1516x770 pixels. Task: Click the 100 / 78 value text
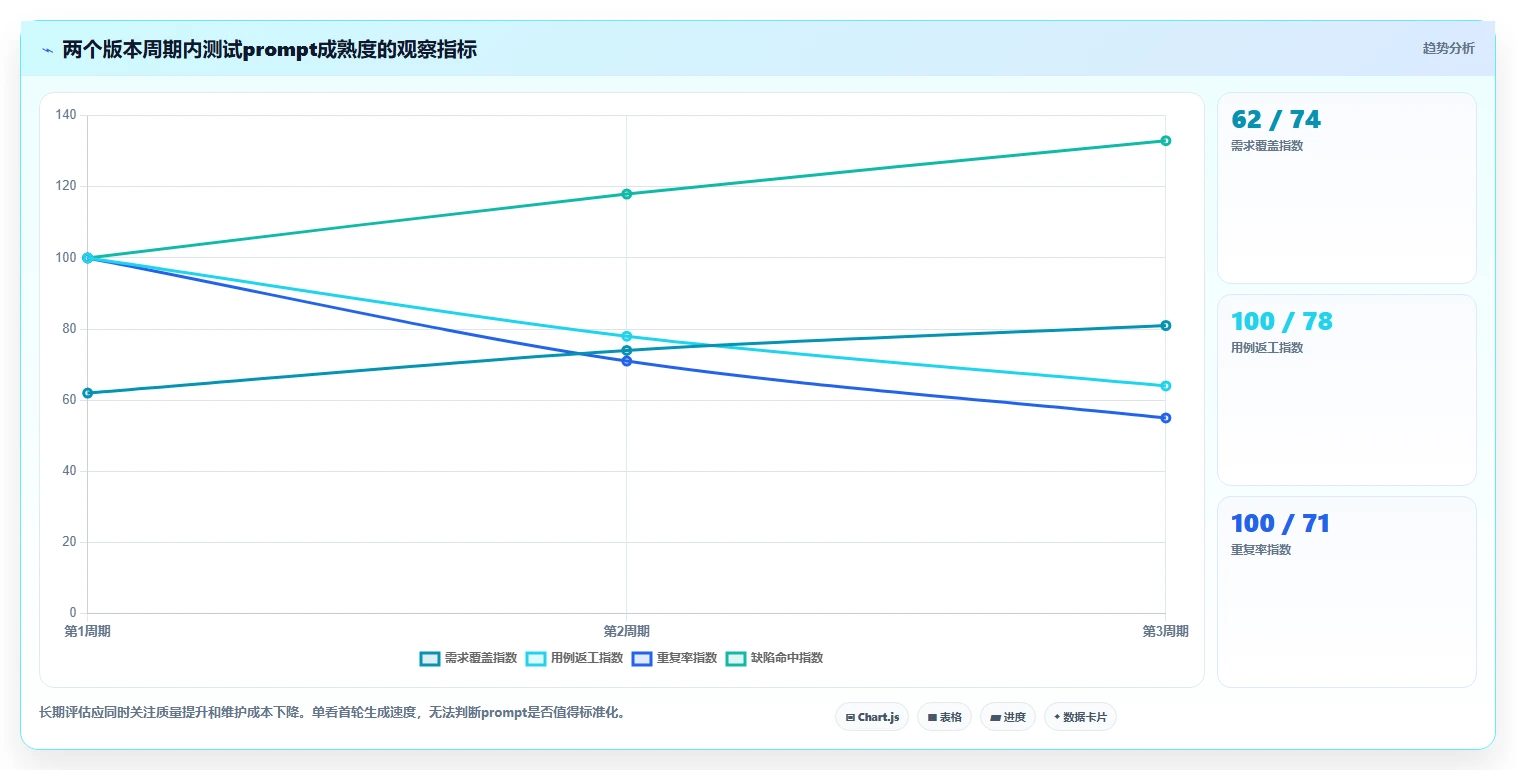point(1282,322)
